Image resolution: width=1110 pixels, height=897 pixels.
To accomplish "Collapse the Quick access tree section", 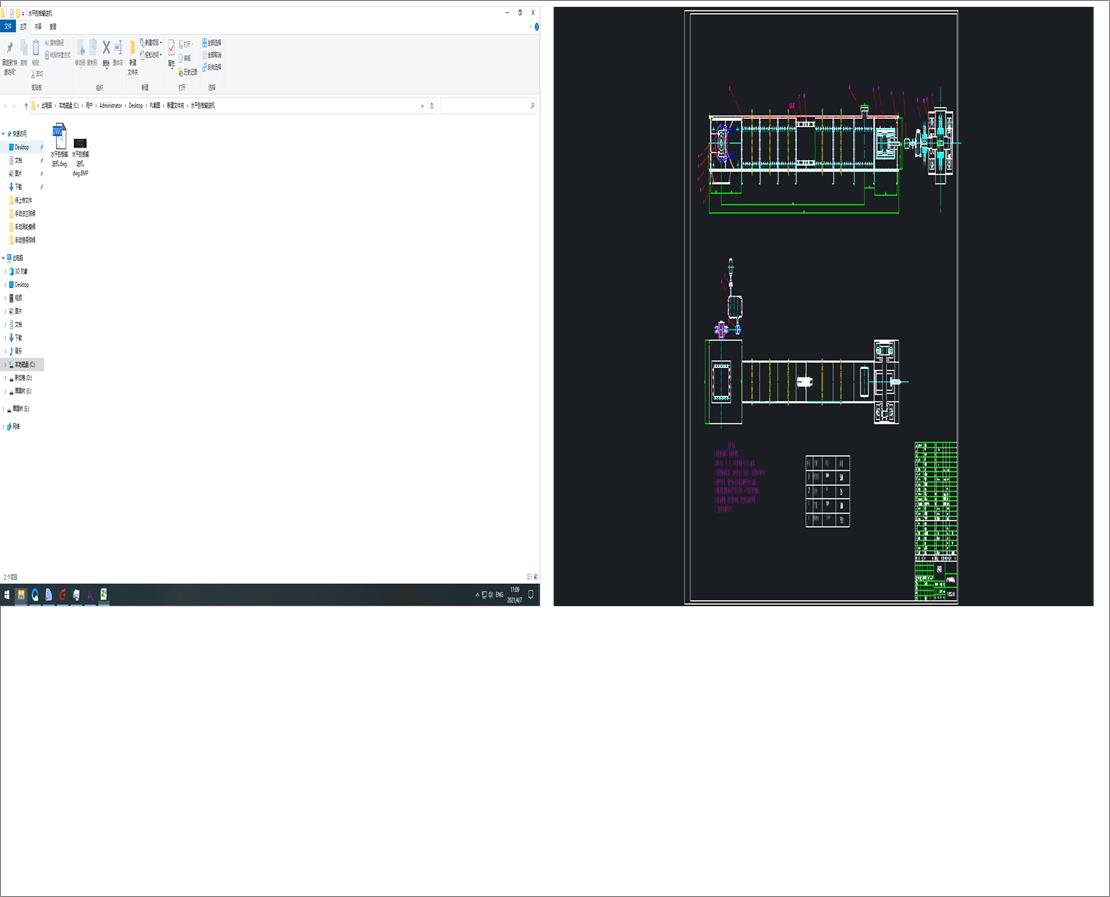I will pyautogui.click(x=3, y=134).
